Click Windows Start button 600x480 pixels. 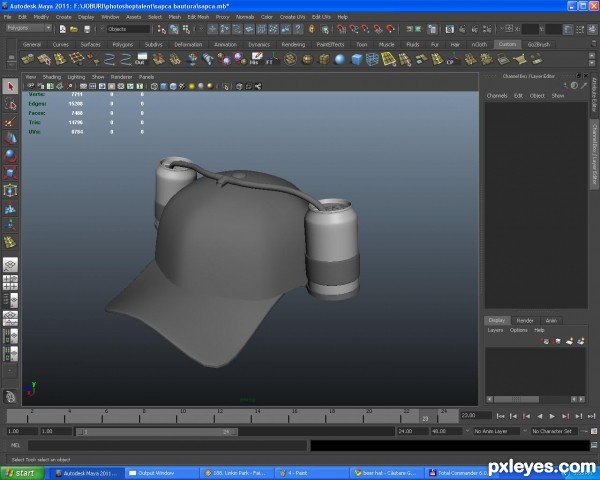pyautogui.click(x=22, y=473)
